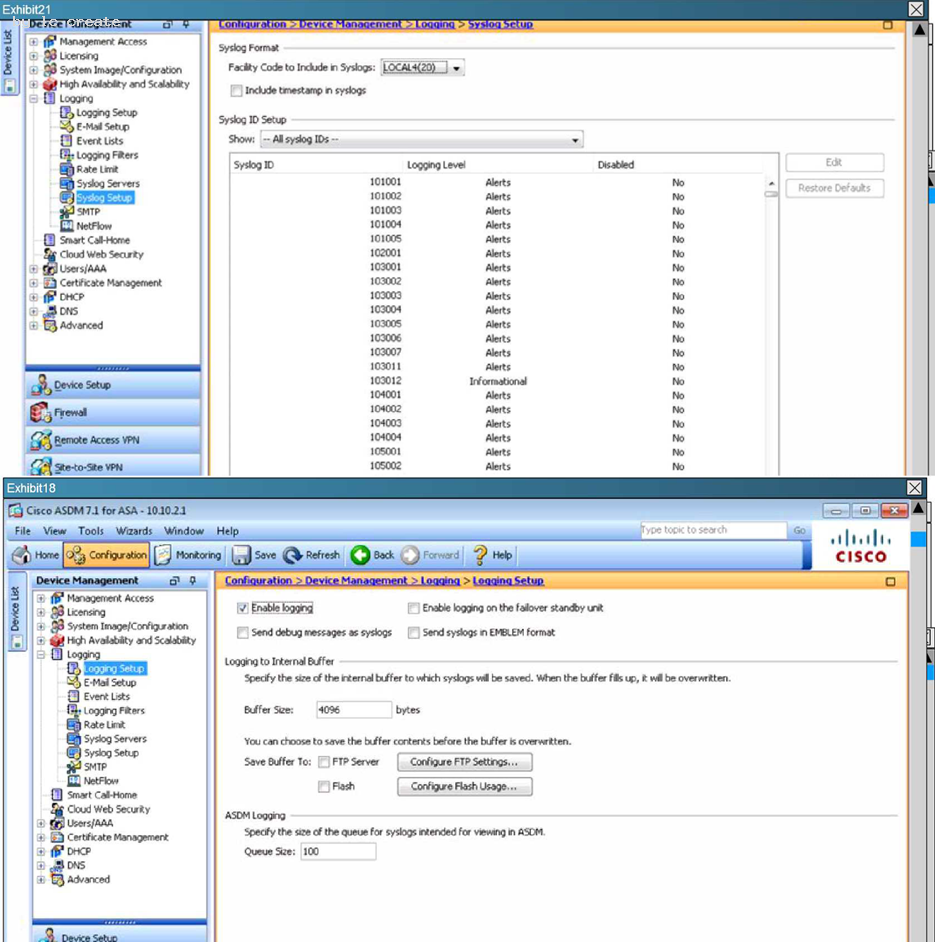Viewport: 935px width, 942px height.
Task: Open Smart Call-Home in Exhibit21 tree
Action: (x=94, y=240)
